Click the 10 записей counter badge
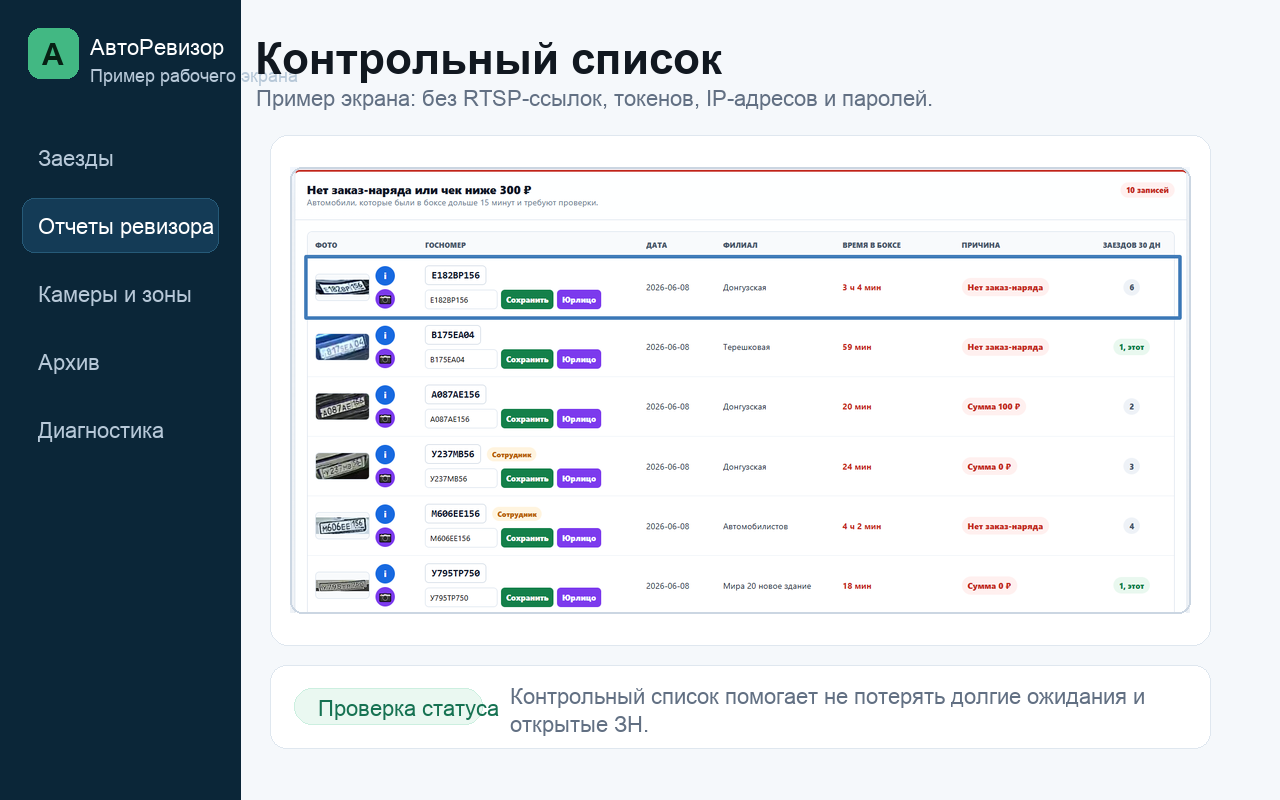This screenshot has width=1280, height=800. [x=1147, y=190]
